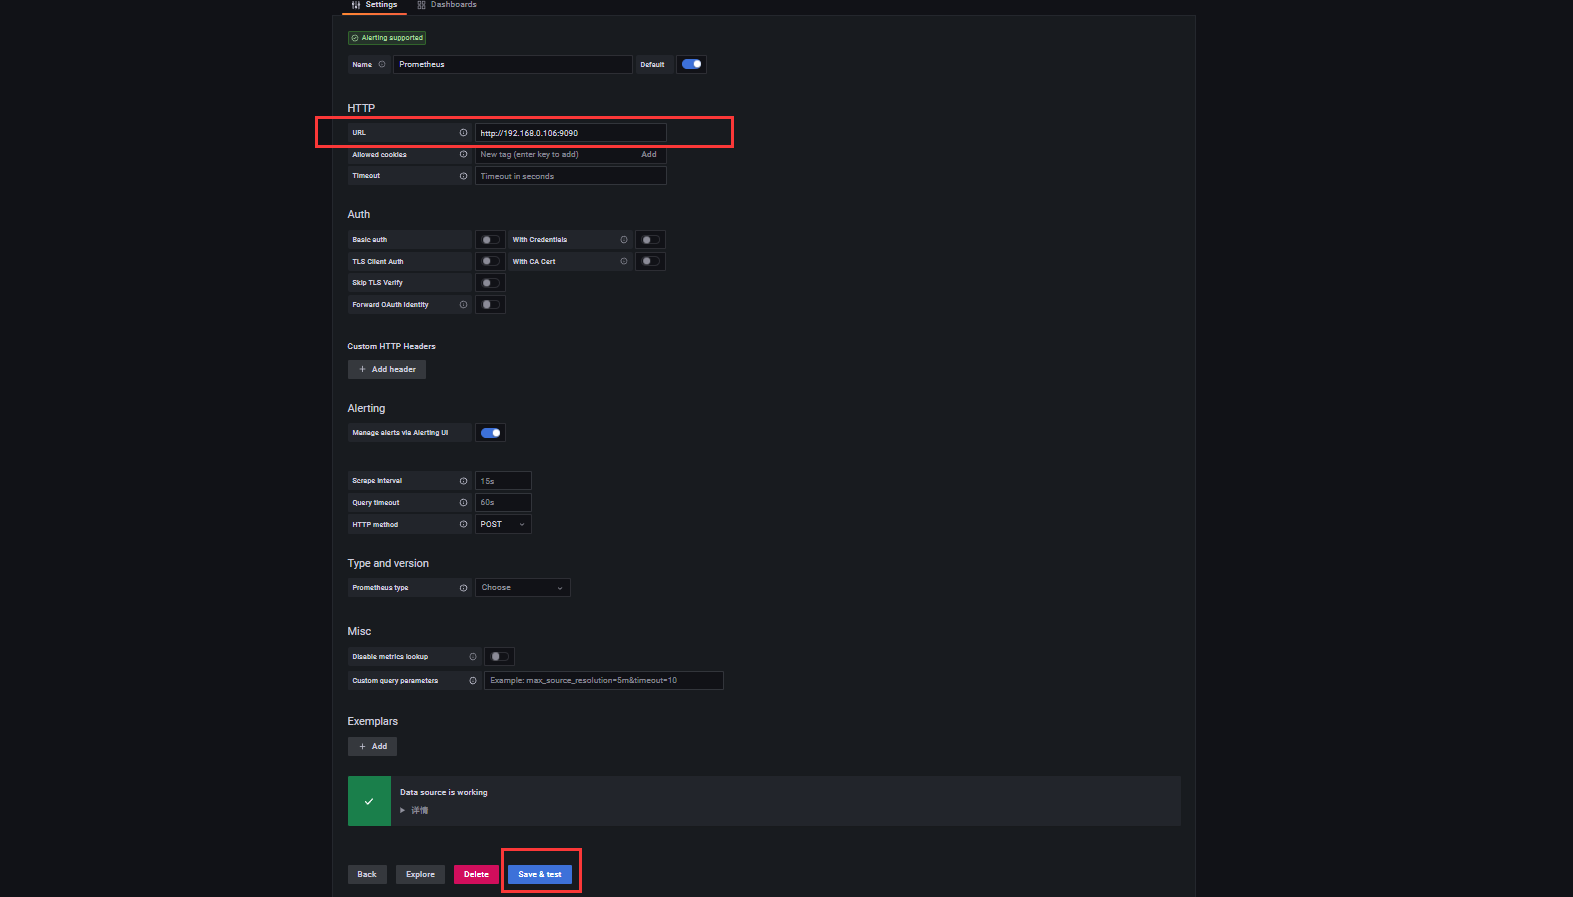Click the Name info icon
The image size is (1573, 897).
[x=382, y=64]
